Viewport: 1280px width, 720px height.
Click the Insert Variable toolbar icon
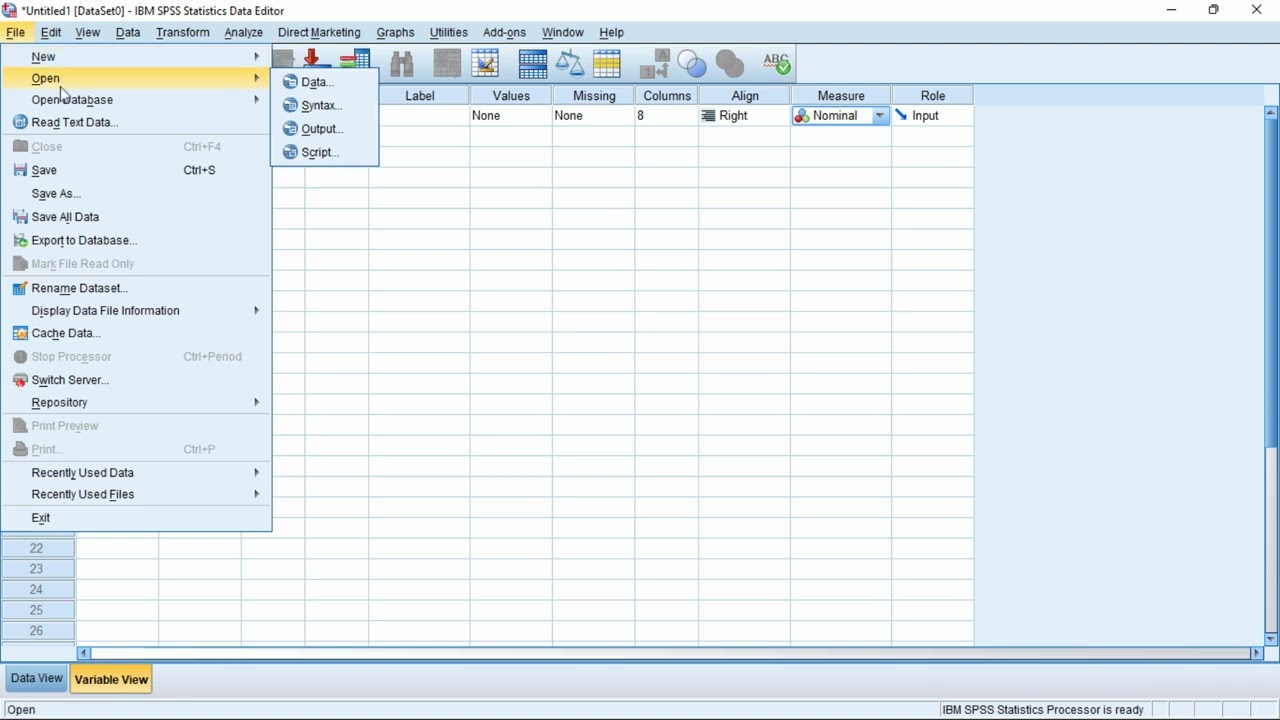(485, 65)
